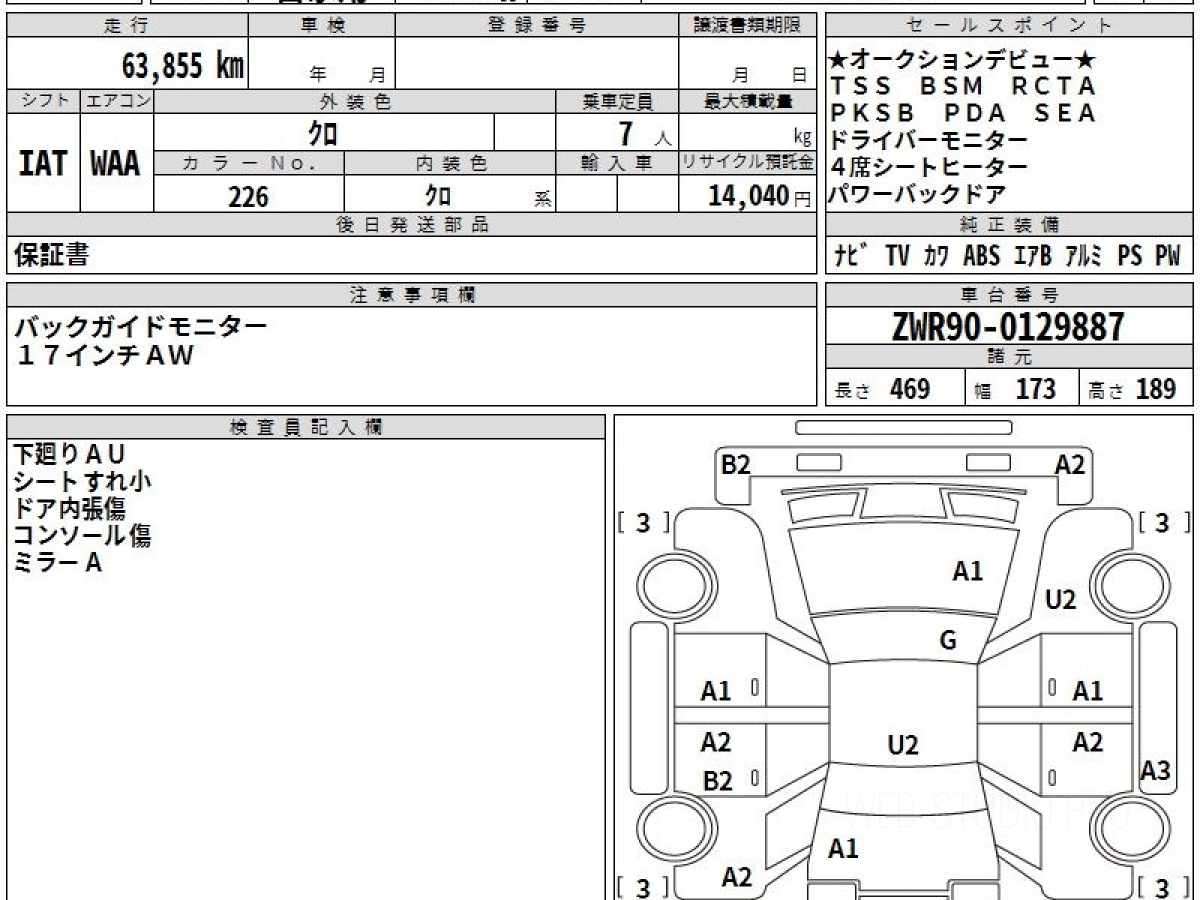Click the 車検 header cell
This screenshot has height=900, width=1200.
(x=322, y=26)
